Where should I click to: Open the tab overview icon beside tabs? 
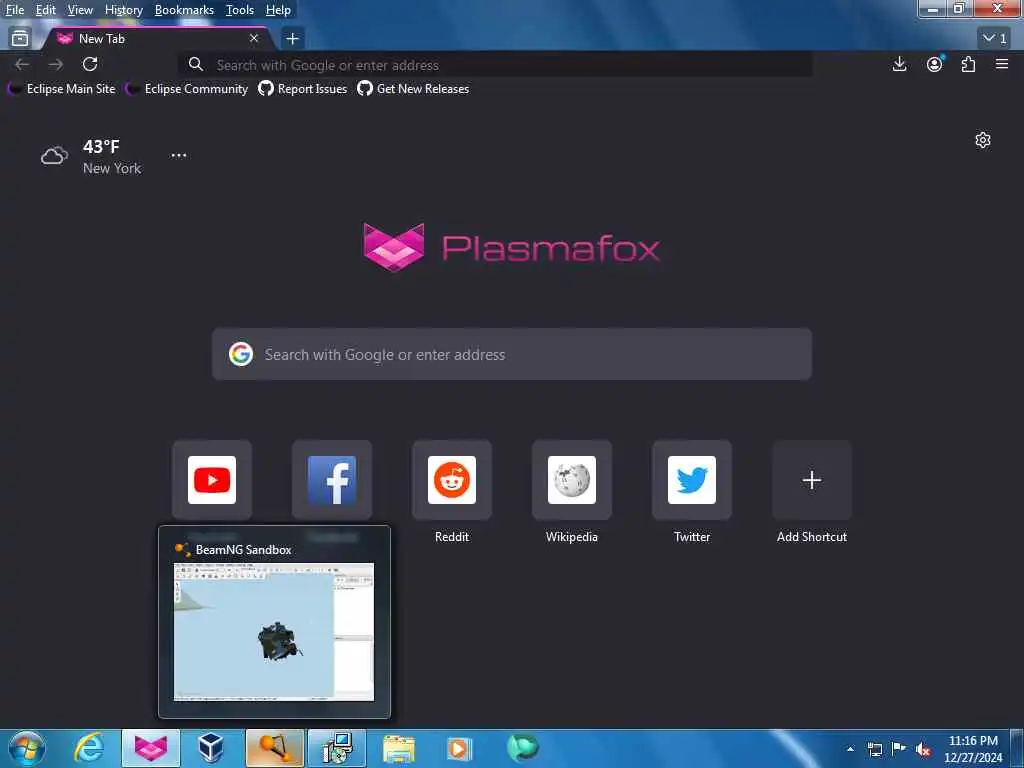pyautogui.click(x=20, y=39)
